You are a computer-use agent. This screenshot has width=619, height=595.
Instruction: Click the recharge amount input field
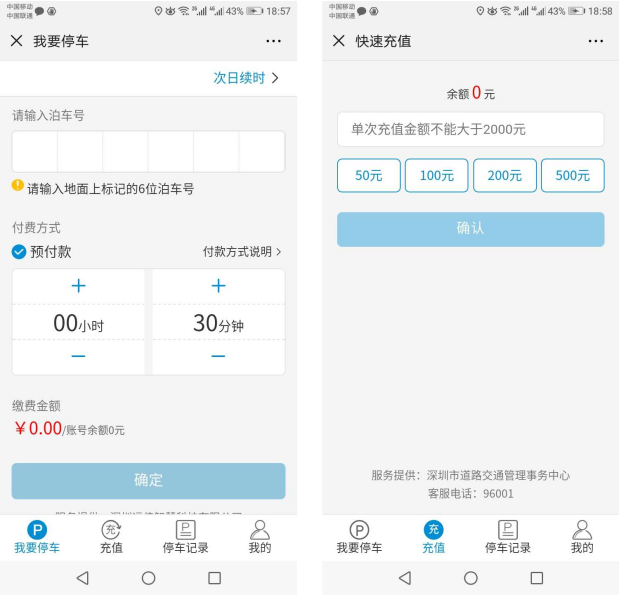pyautogui.click(x=471, y=129)
